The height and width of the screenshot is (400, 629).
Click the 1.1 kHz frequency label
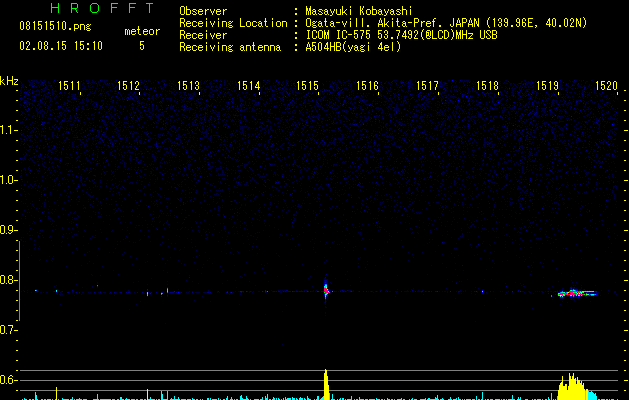pos(7,130)
